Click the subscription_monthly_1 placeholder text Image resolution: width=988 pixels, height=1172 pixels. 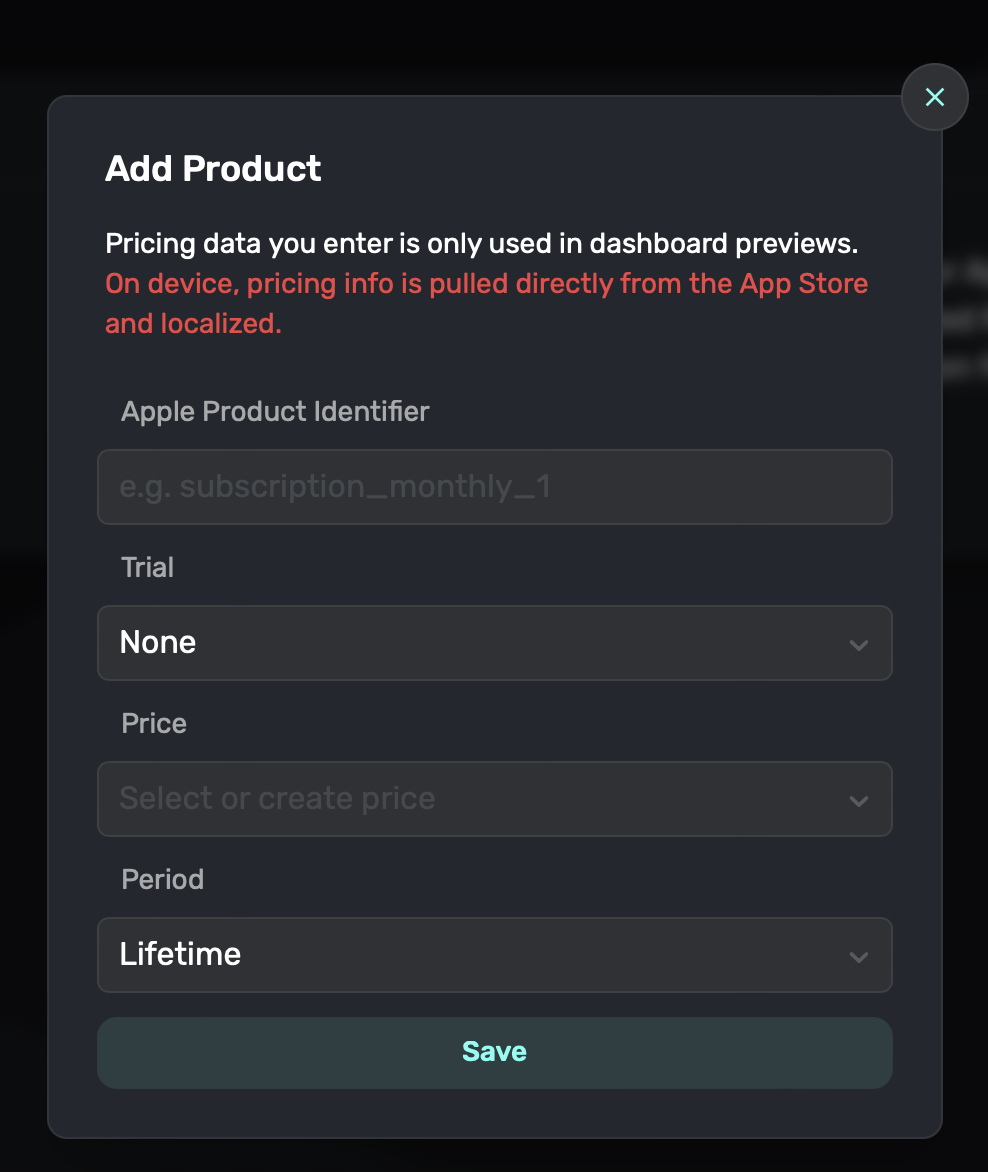[335, 487]
